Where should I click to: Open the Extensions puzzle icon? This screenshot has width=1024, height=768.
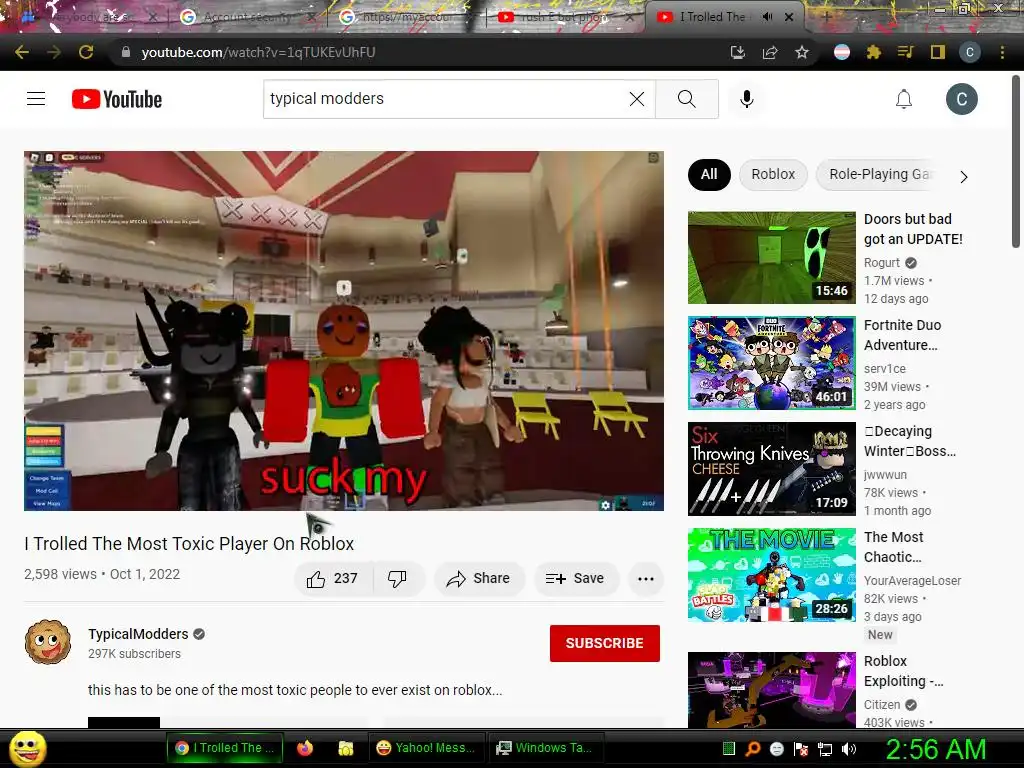874,52
